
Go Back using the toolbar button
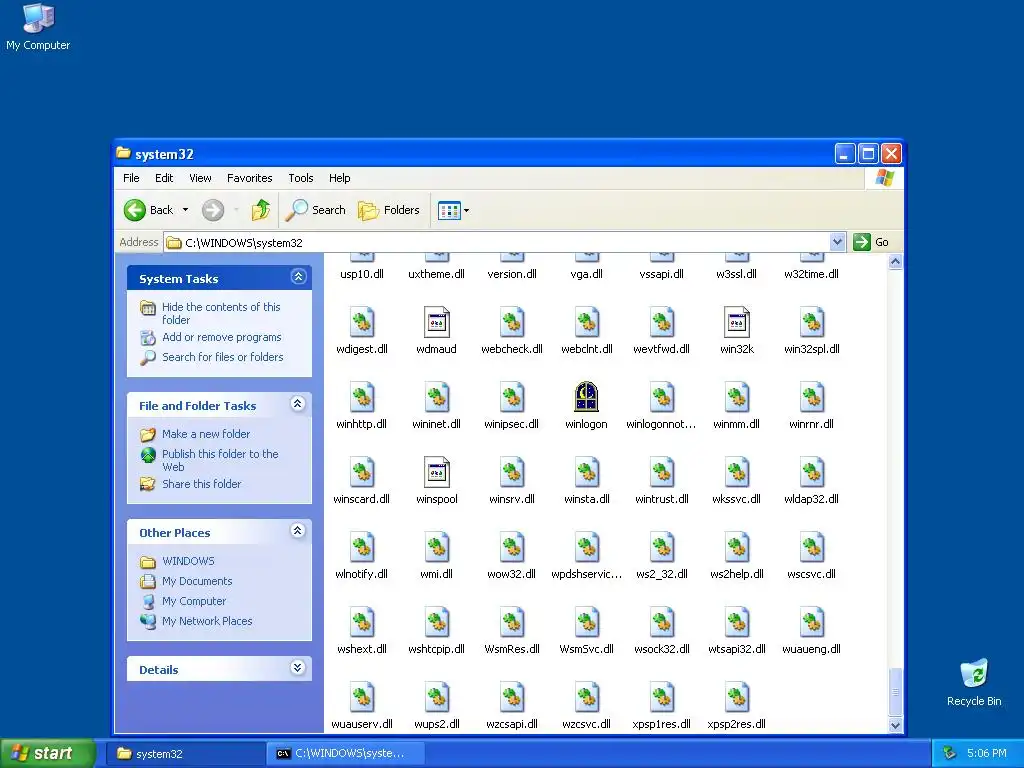149,210
